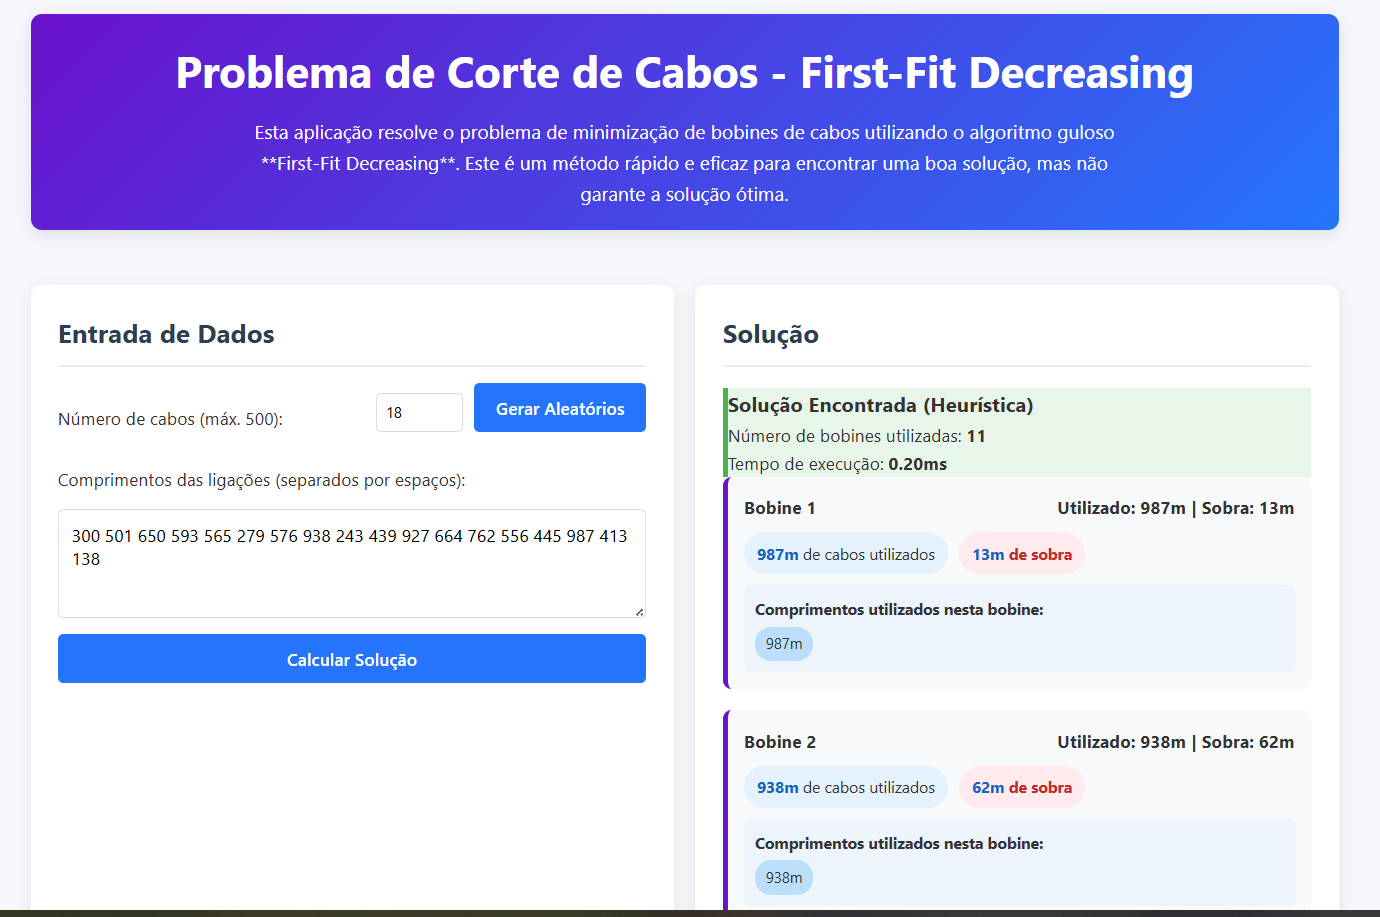Select the 938m de cabos utilizados badge
Image resolution: width=1380 pixels, height=917 pixels.
click(x=845, y=787)
